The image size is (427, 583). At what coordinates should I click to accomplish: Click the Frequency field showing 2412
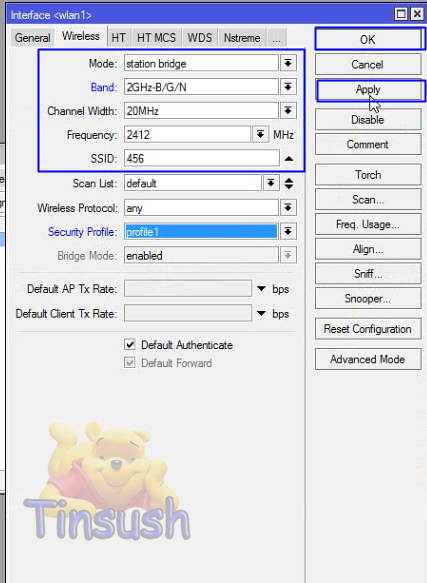pos(187,135)
